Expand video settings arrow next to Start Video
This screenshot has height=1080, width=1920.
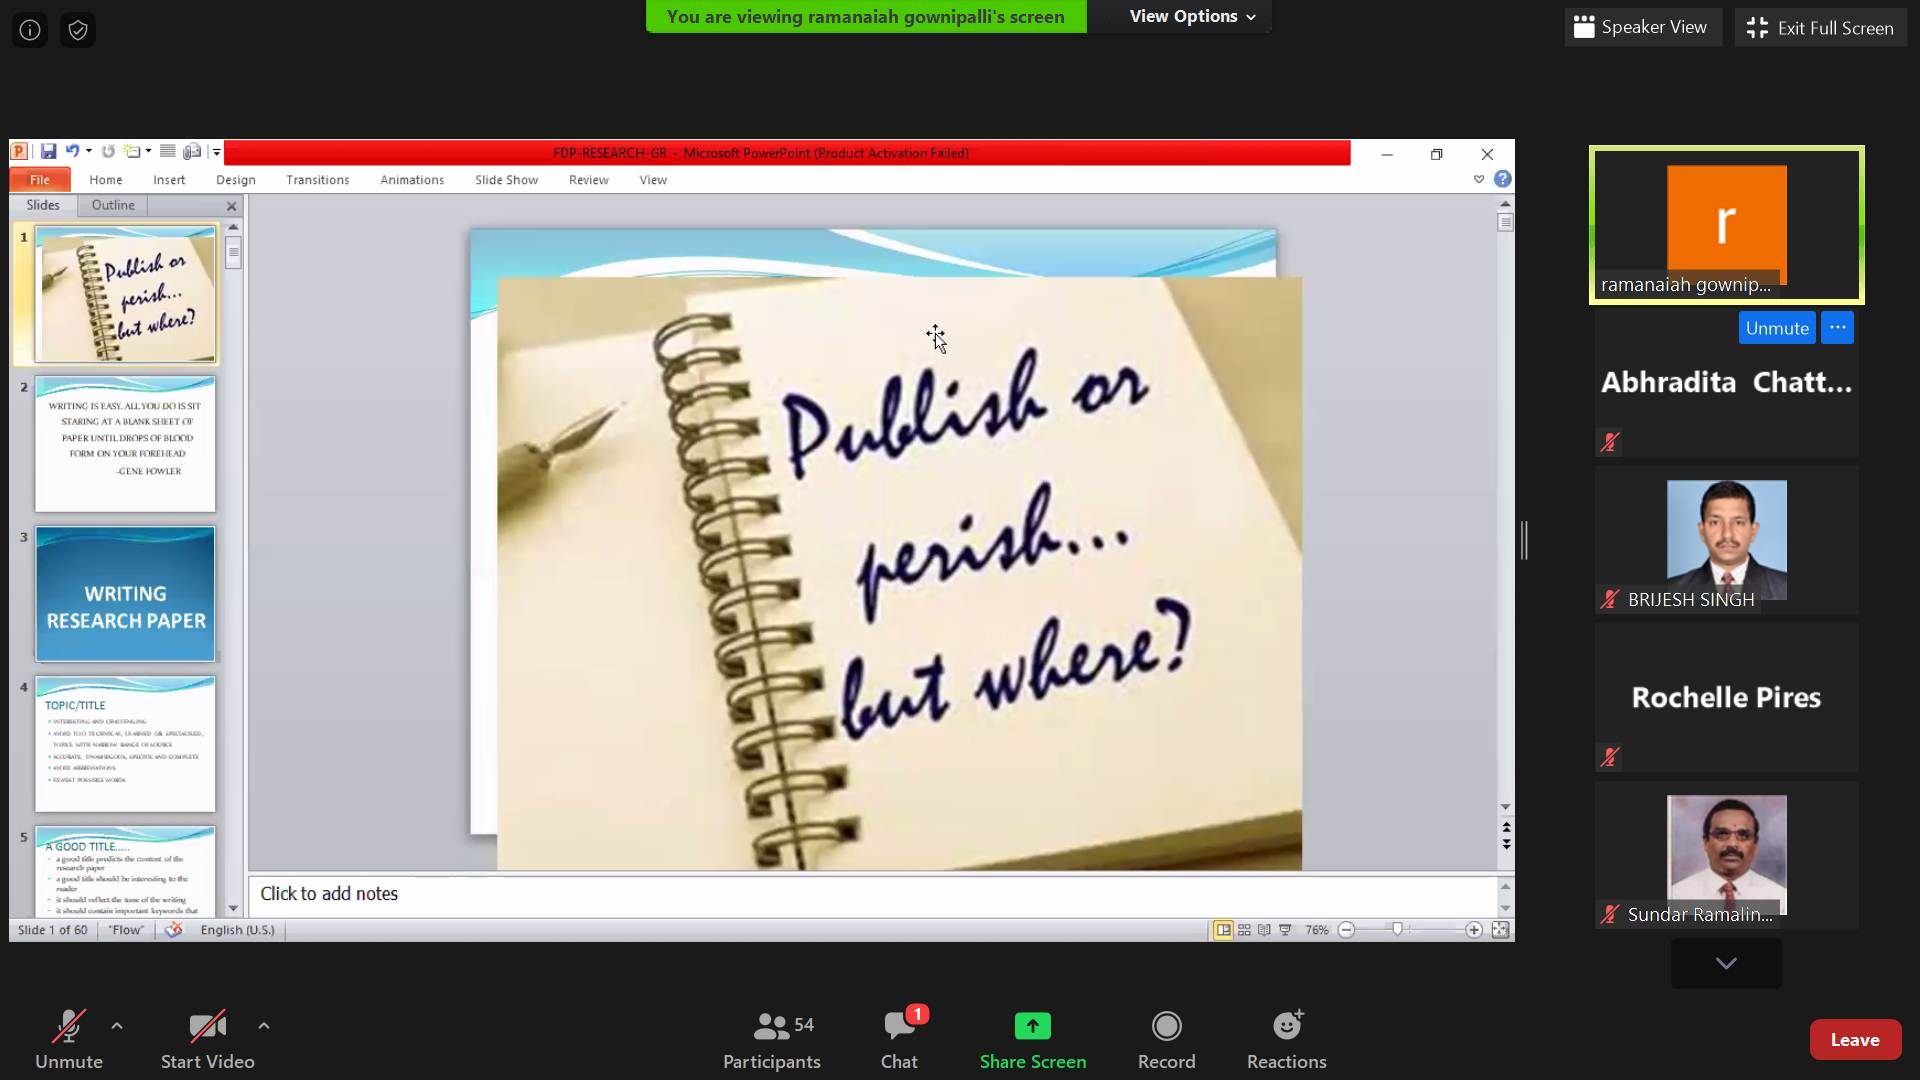tap(264, 1026)
